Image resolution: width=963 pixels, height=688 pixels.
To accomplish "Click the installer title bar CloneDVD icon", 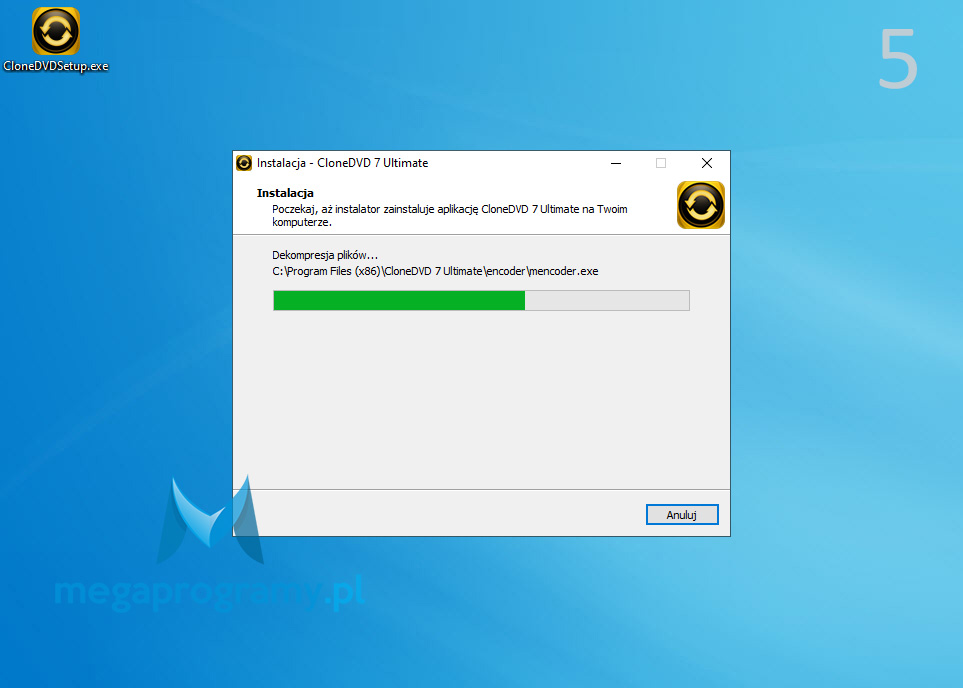I will click(244, 163).
